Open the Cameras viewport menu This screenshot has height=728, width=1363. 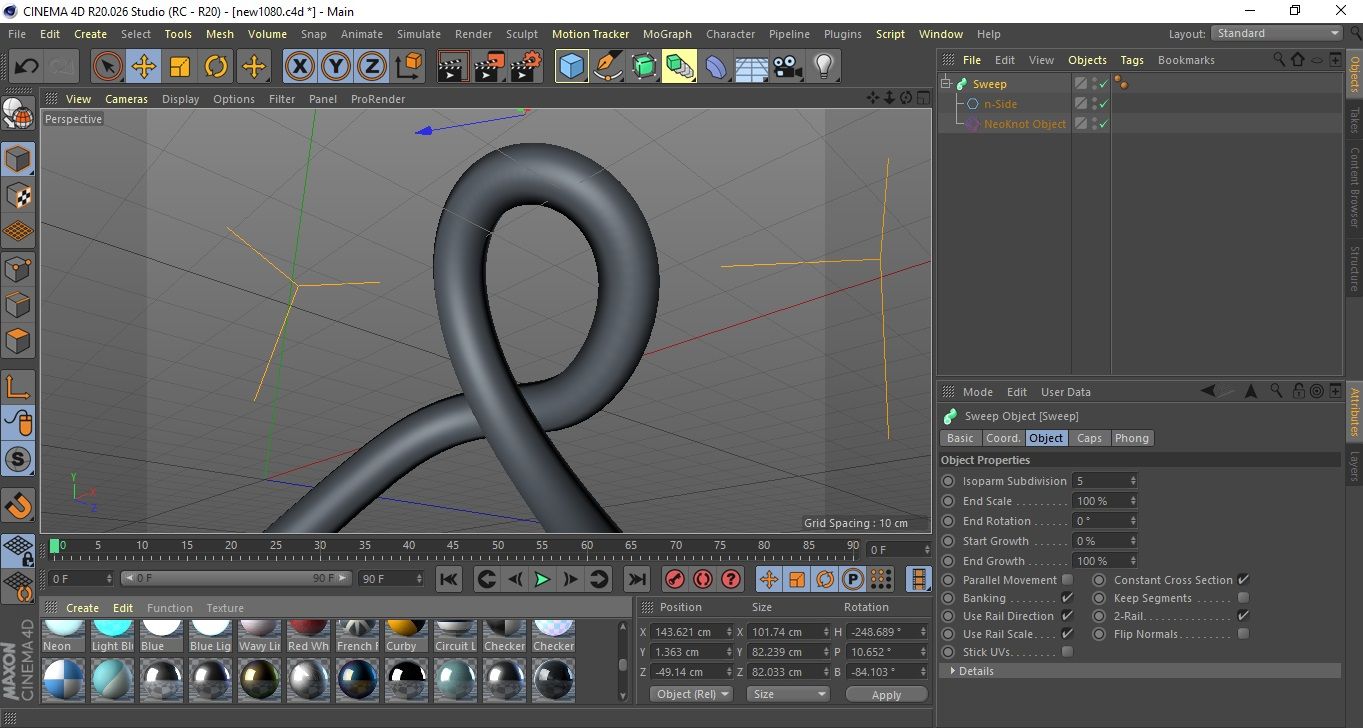click(x=126, y=99)
